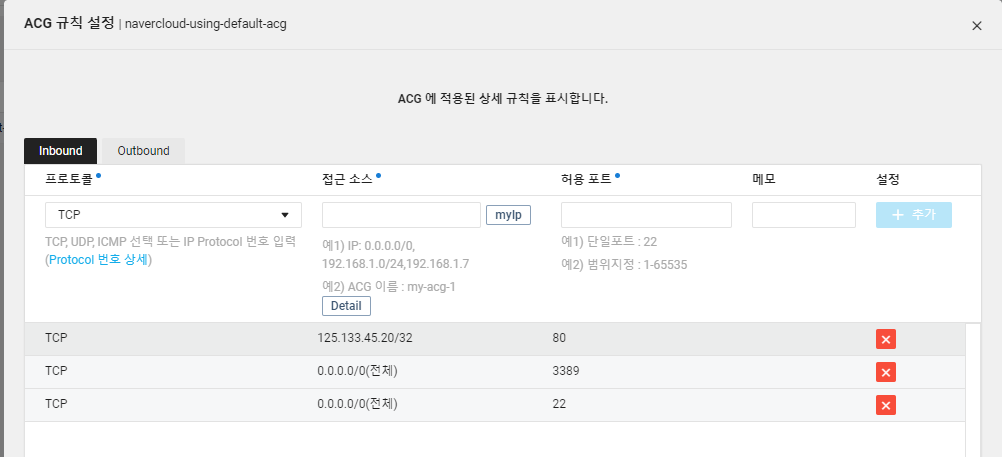Click the Detail button
Image resolution: width=1002 pixels, height=457 pixels.
click(x=346, y=306)
